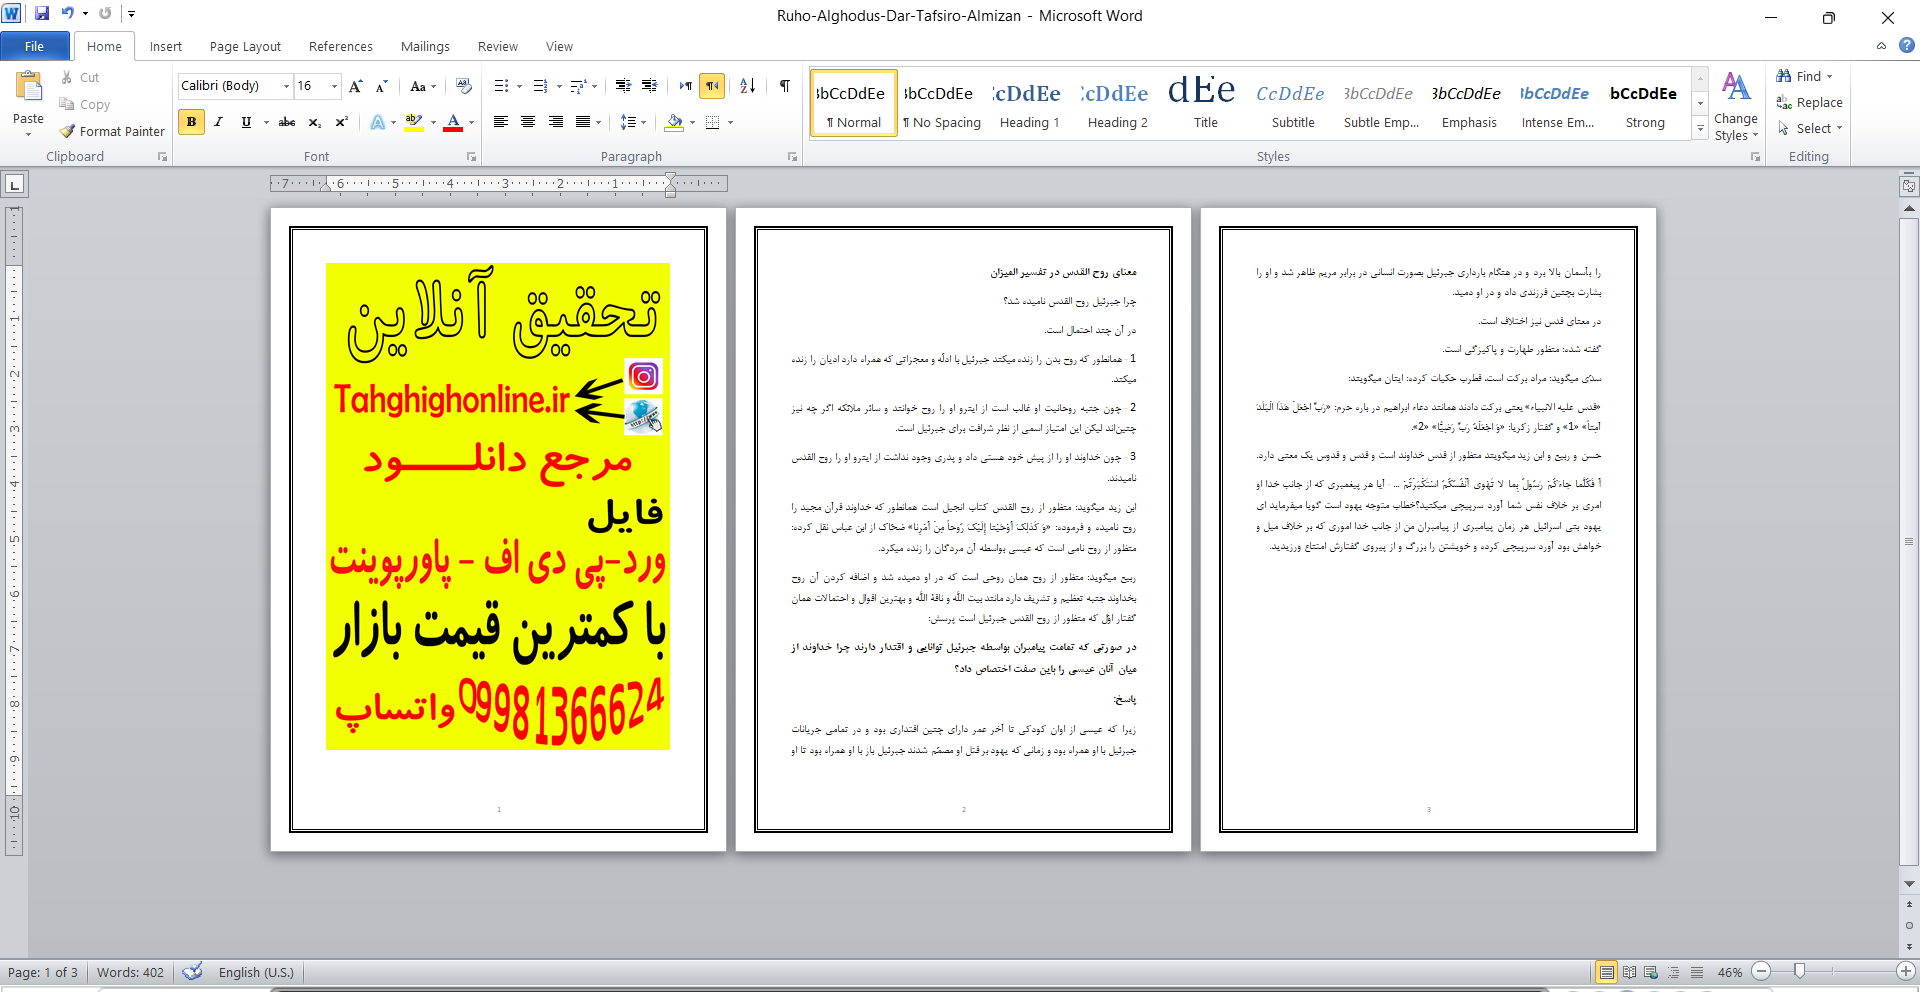The width and height of the screenshot is (1922, 992).
Task: Apply text highlight color swatch
Action: pos(414,122)
